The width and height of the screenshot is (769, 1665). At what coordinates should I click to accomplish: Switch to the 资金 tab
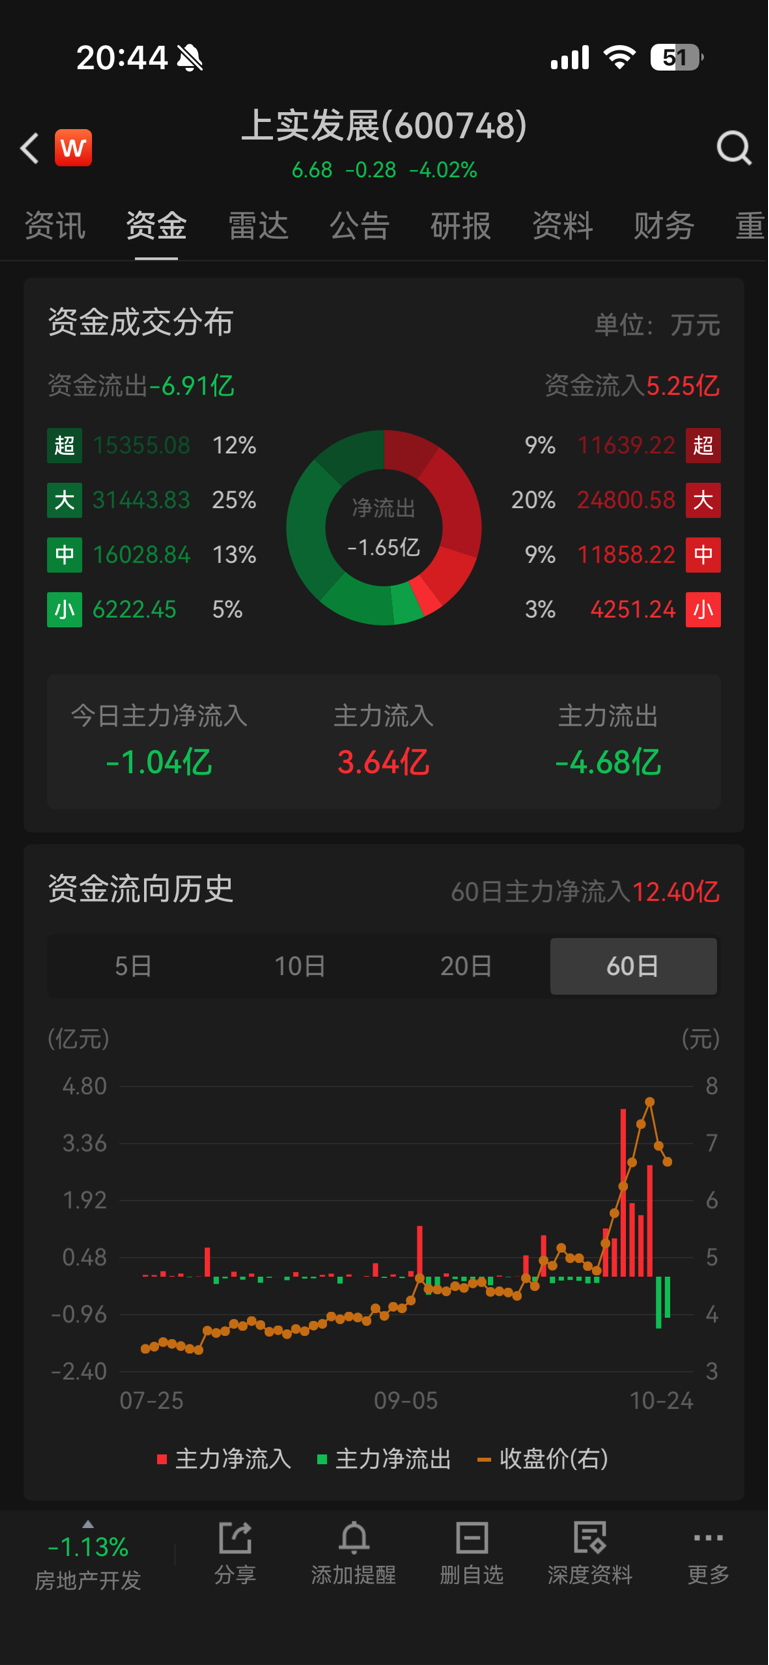click(x=156, y=226)
